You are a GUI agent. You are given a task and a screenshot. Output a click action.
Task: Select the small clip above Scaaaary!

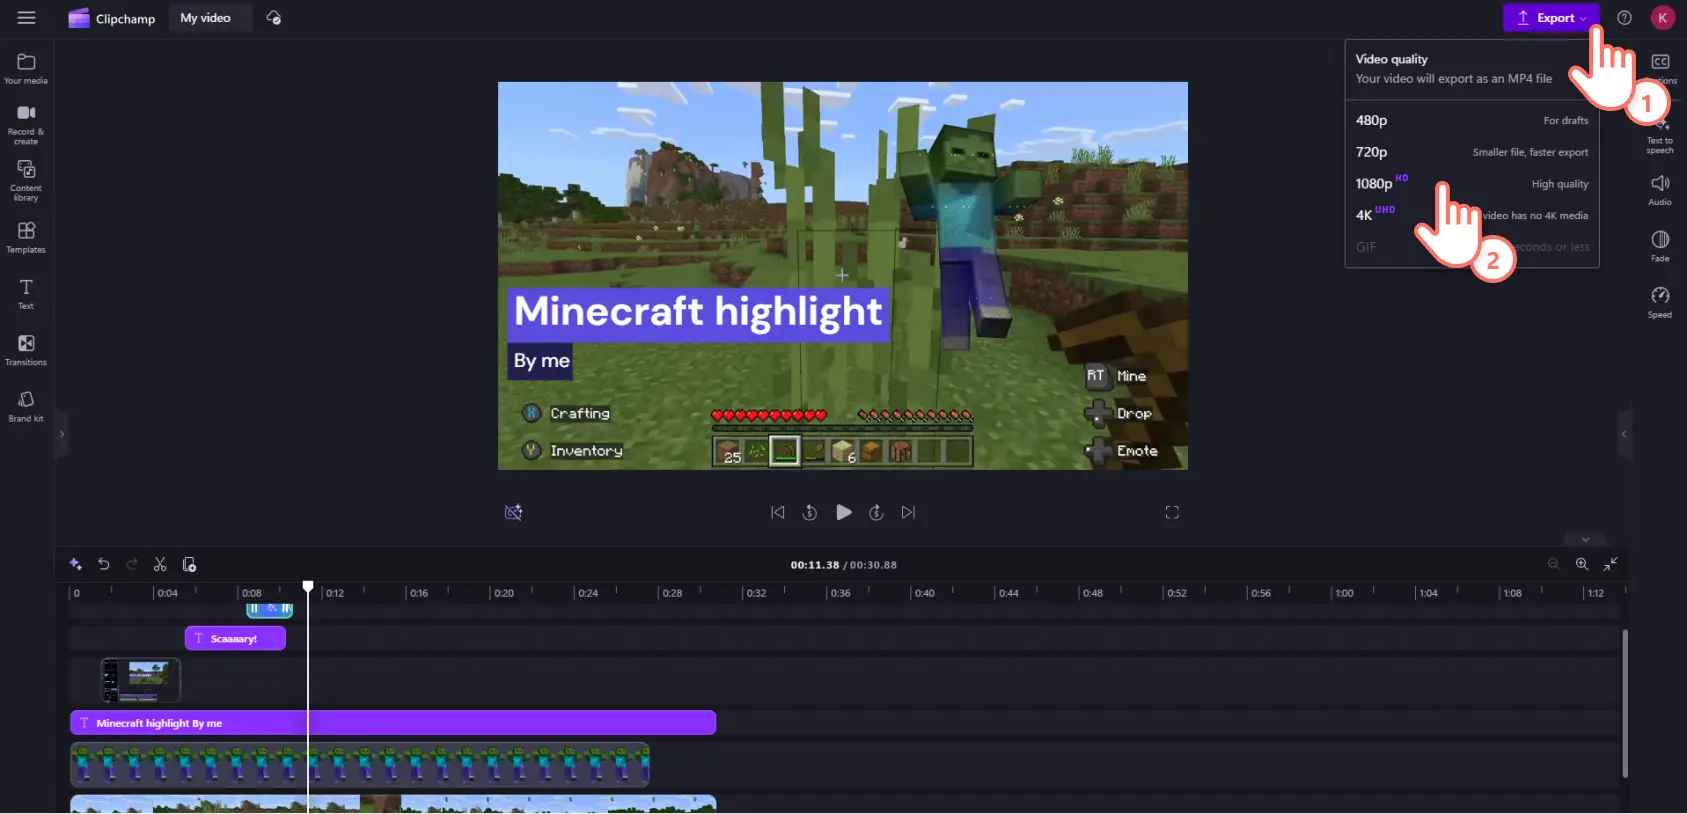(x=270, y=609)
